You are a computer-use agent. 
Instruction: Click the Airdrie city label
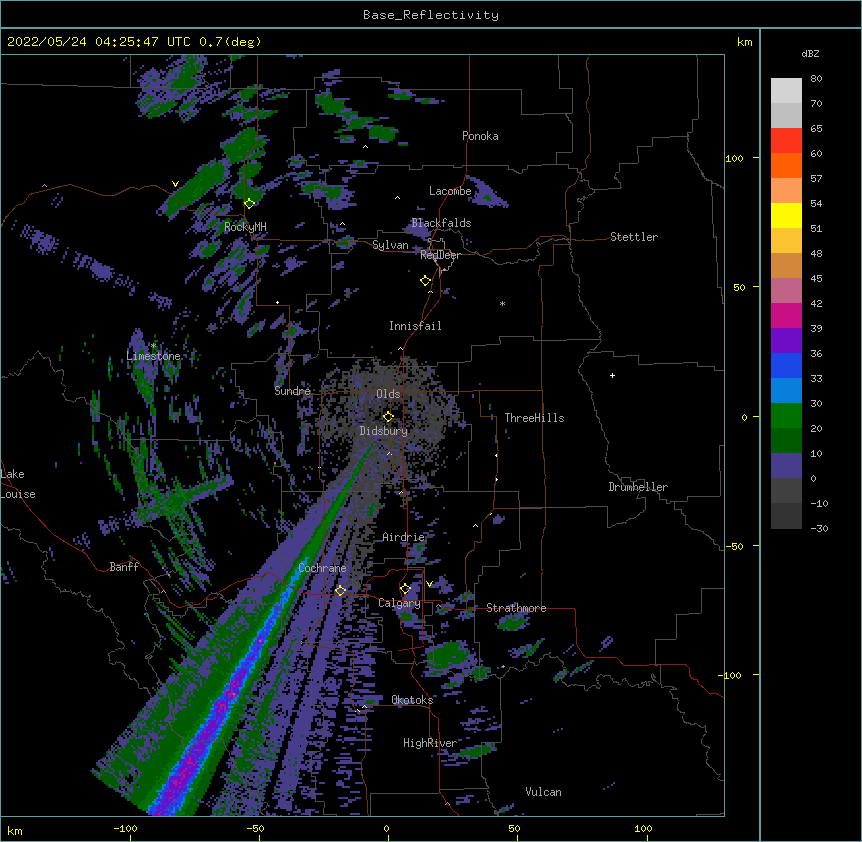pyautogui.click(x=404, y=537)
